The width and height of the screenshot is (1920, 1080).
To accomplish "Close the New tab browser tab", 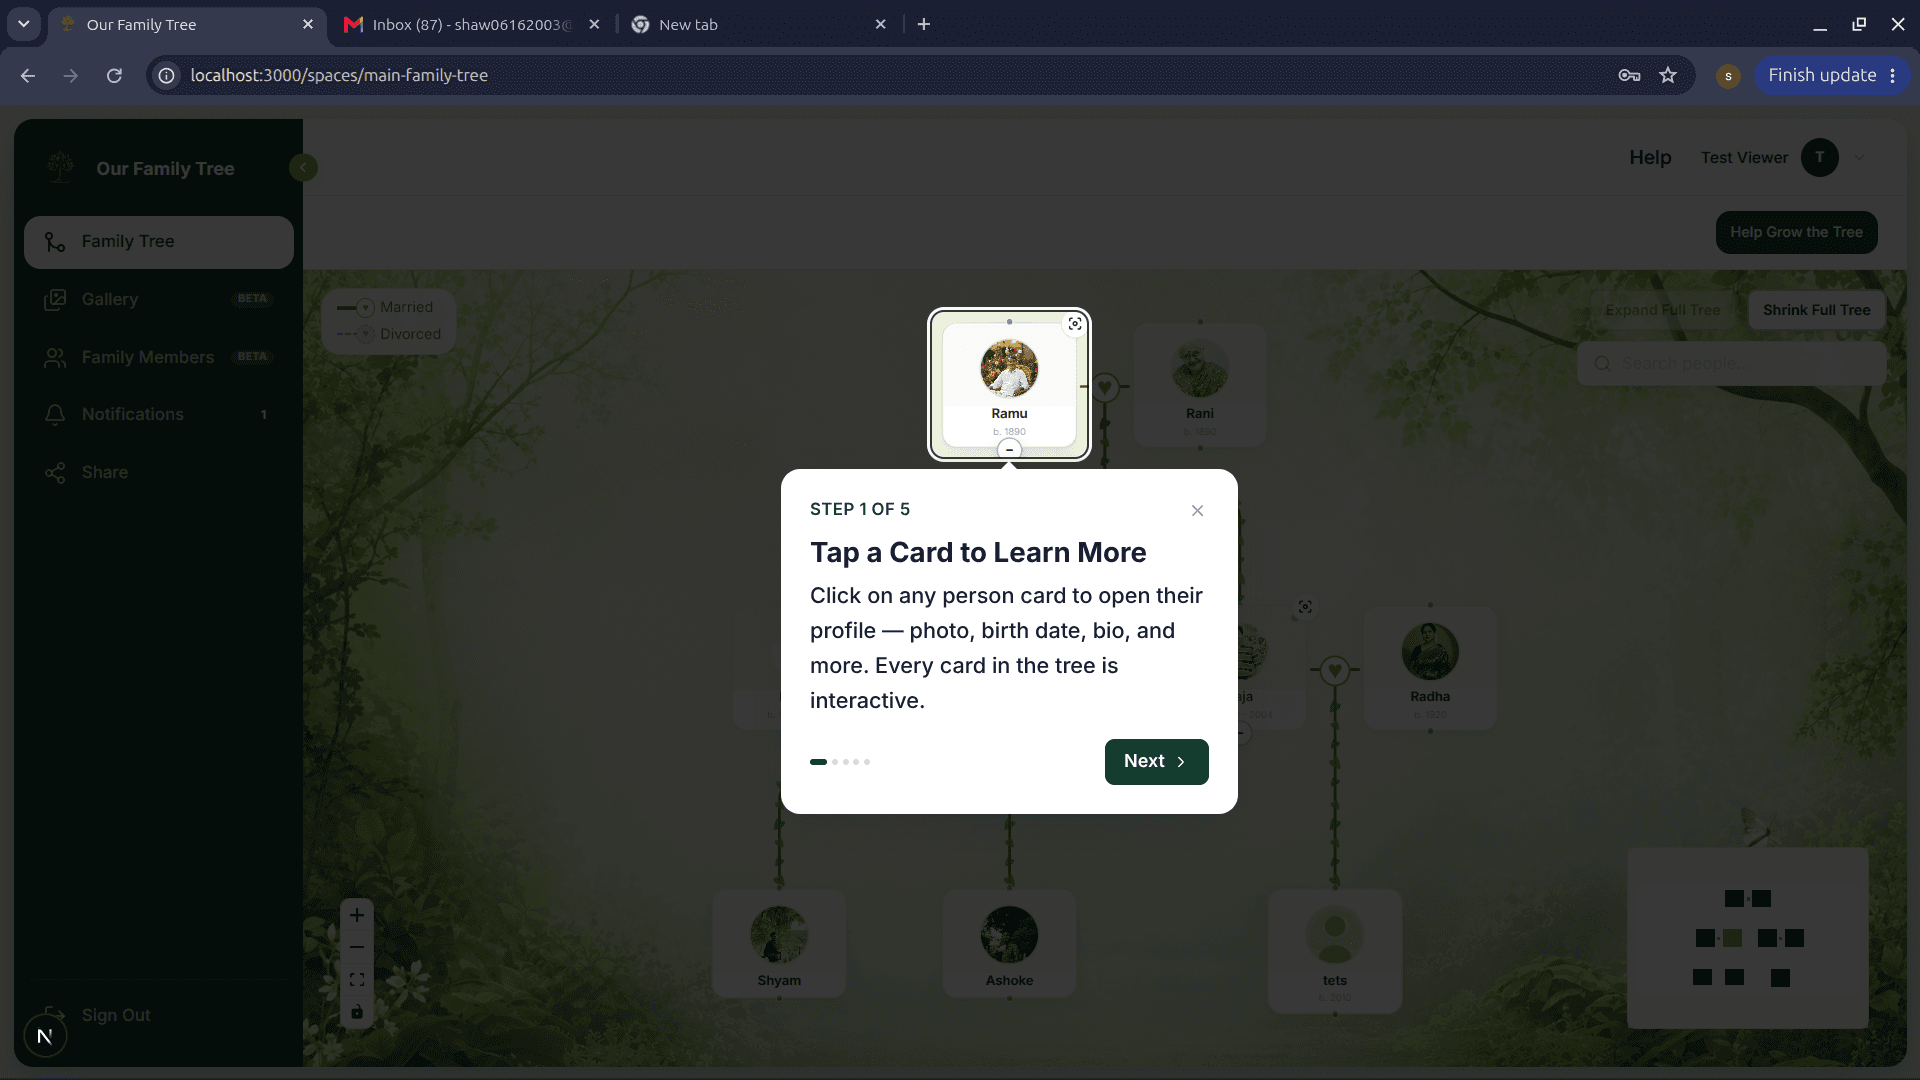I will pyautogui.click(x=881, y=24).
